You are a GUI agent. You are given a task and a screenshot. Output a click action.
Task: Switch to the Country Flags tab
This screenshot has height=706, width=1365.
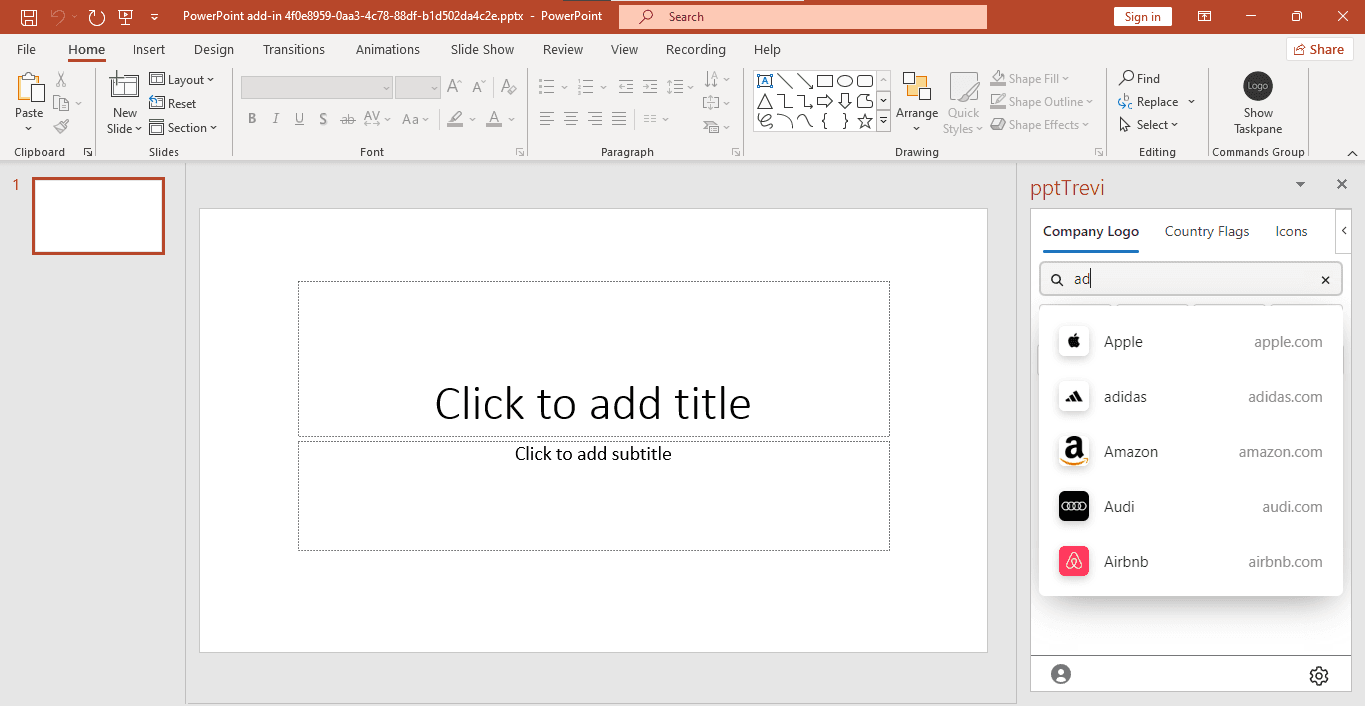coord(1206,231)
